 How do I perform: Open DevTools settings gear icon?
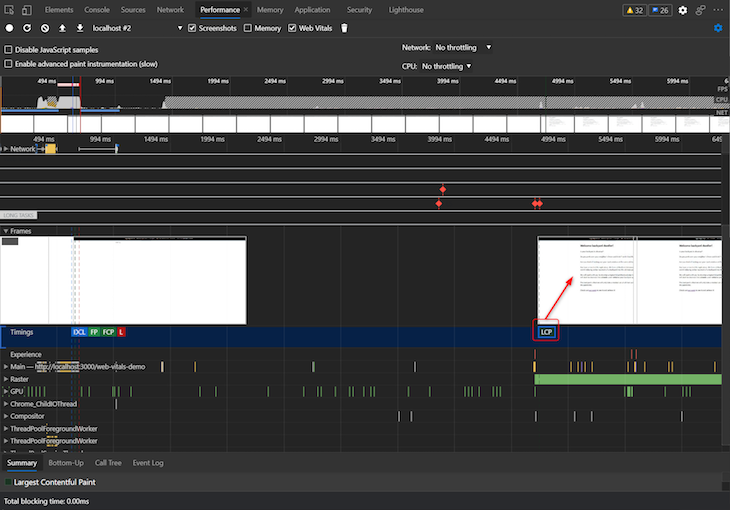click(683, 10)
